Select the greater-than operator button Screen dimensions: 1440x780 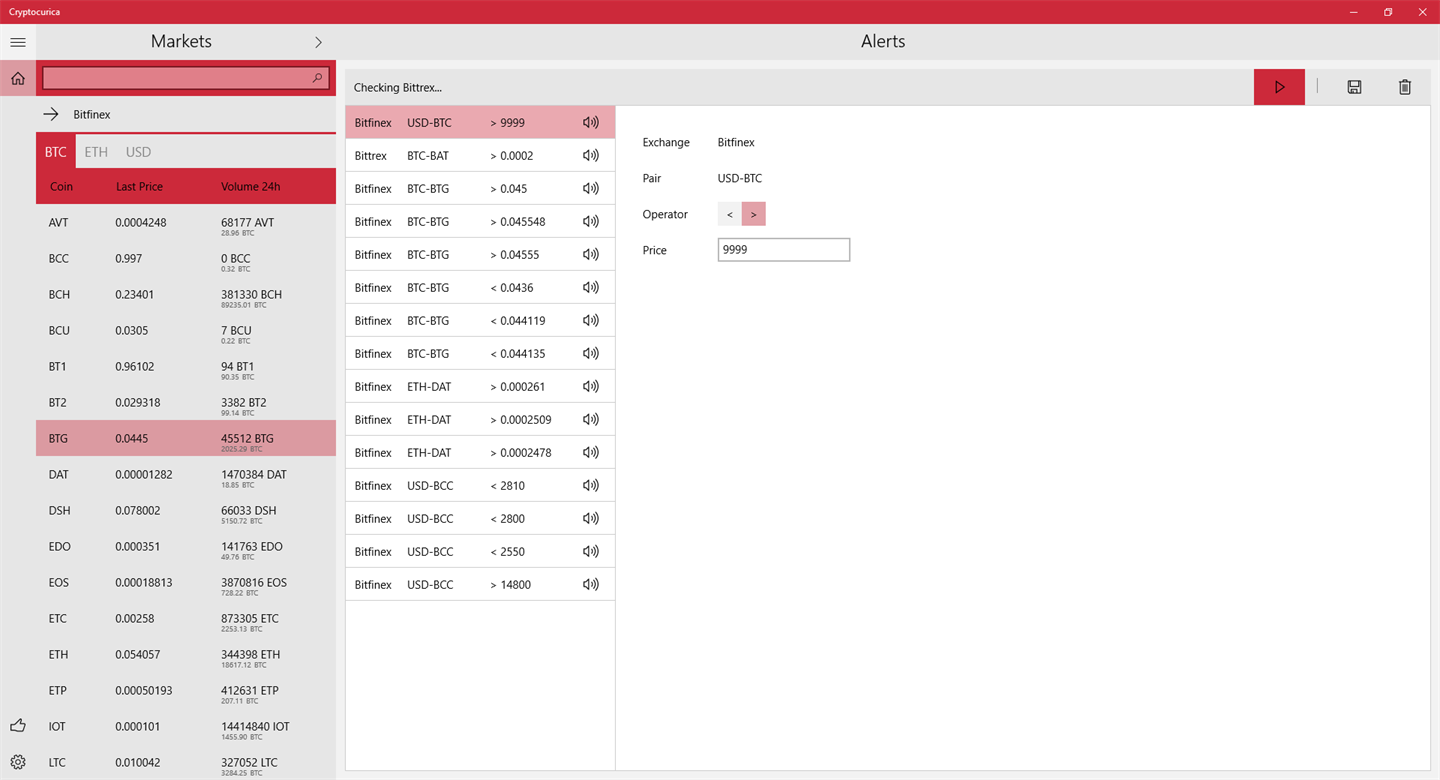pyautogui.click(x=754, y=214)
